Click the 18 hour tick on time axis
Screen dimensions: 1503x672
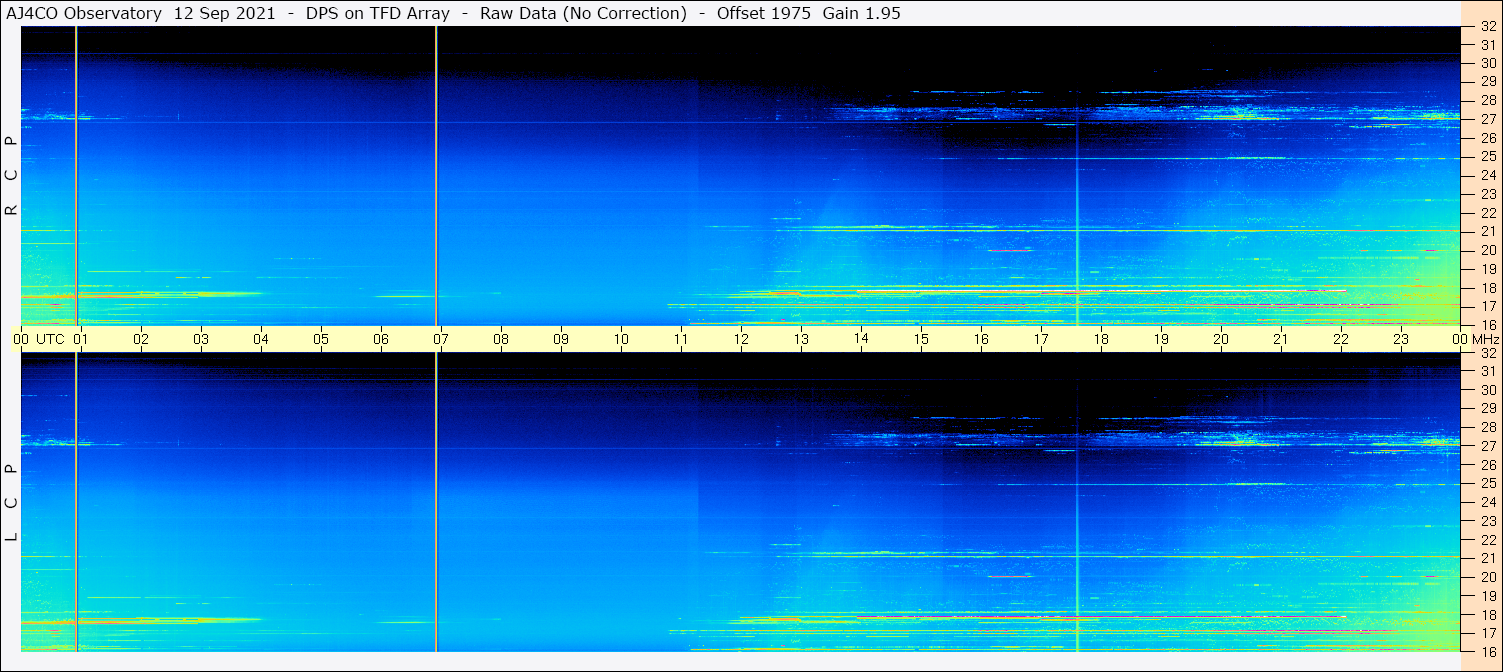1101,339
